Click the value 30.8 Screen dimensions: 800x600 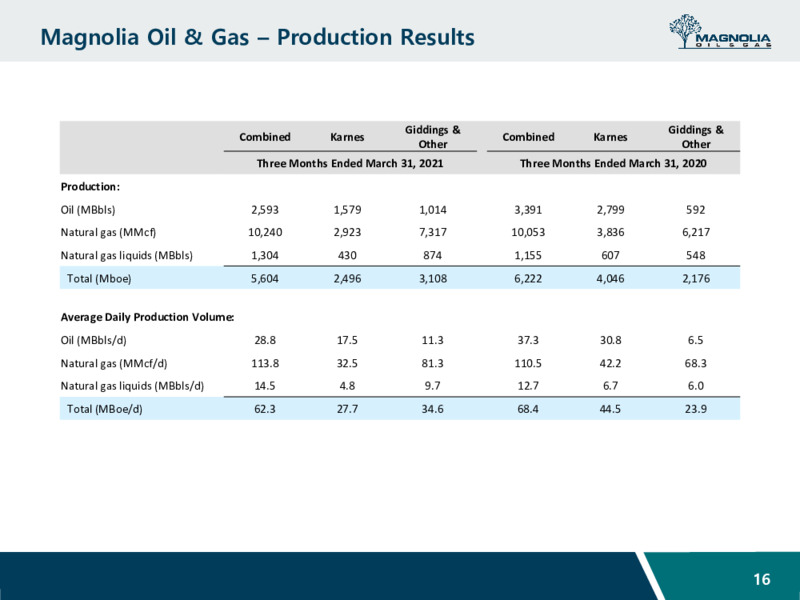pos(610,340)
